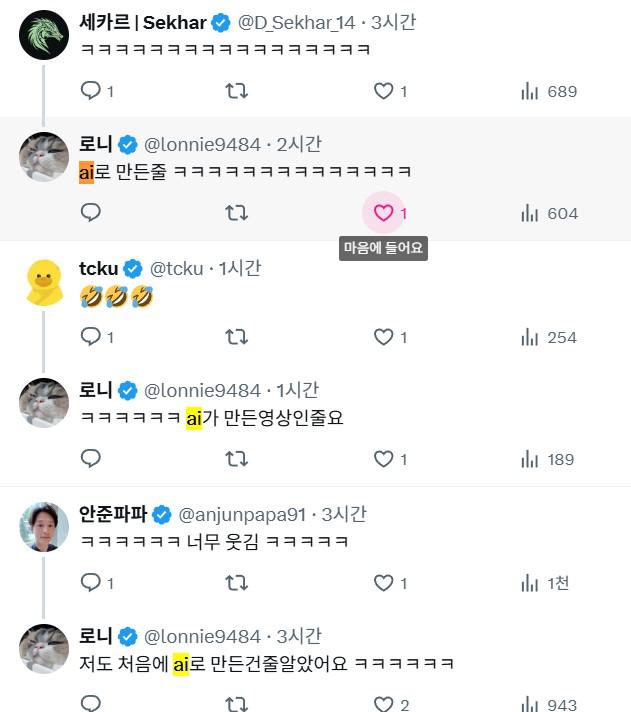Open Sekhar's profile avatar
Image resolution: width=631 pixels, height=712 pixels.
point(44,35)
